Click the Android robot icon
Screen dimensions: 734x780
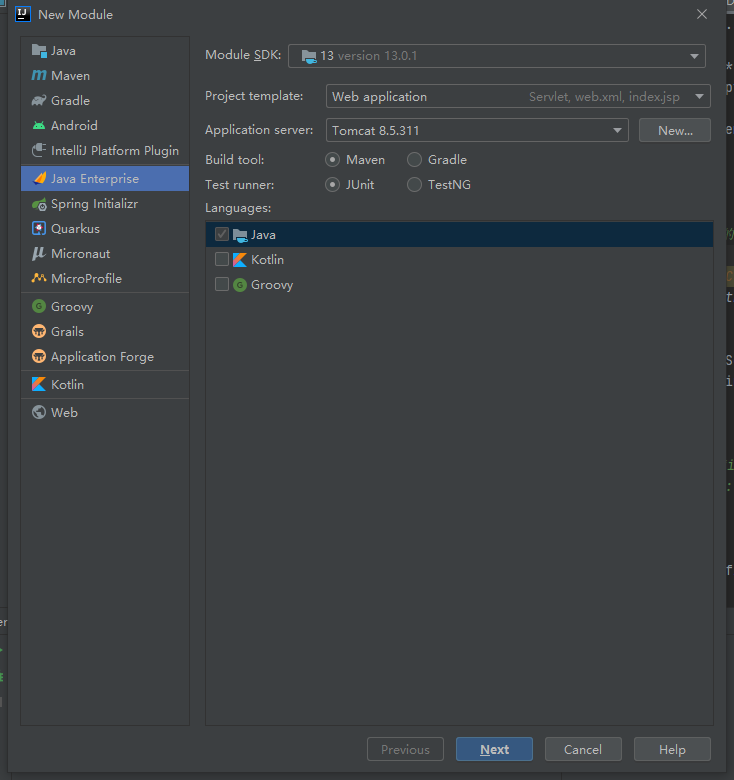(x=39, y=125)
